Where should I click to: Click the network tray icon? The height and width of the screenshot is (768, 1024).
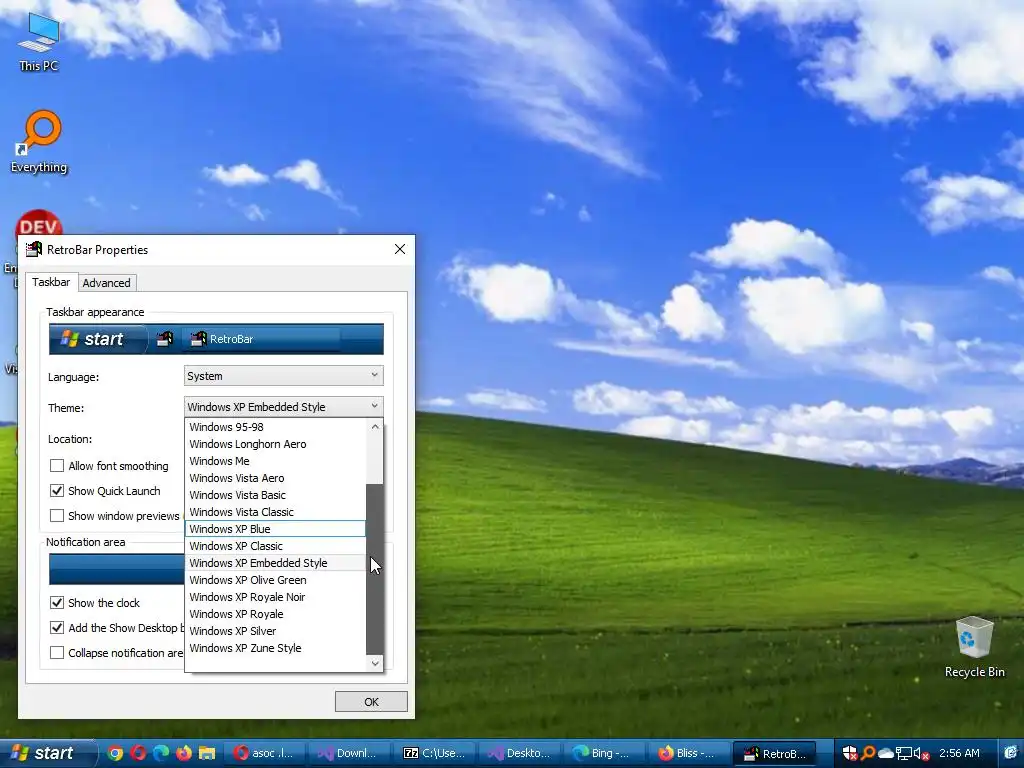click(x=903, y=754)
